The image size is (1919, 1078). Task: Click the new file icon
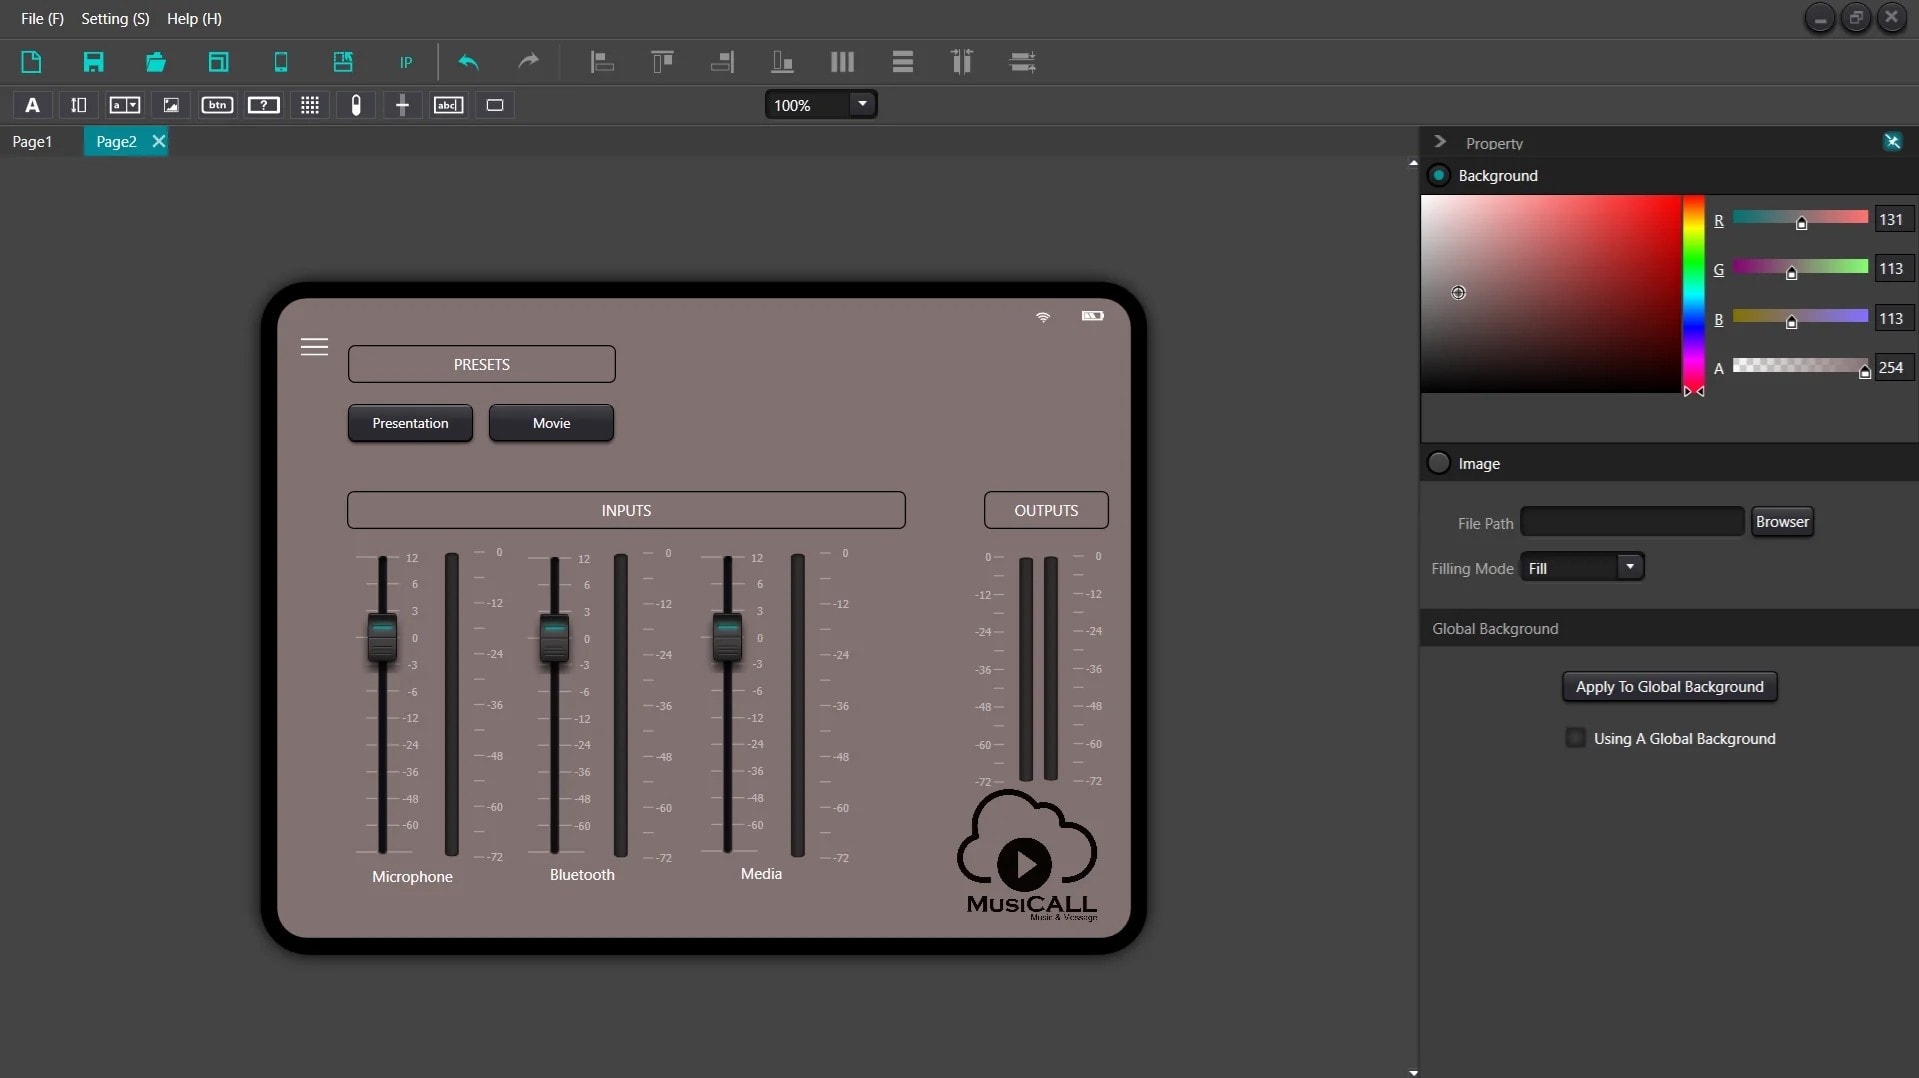click(x=31, y=62)
